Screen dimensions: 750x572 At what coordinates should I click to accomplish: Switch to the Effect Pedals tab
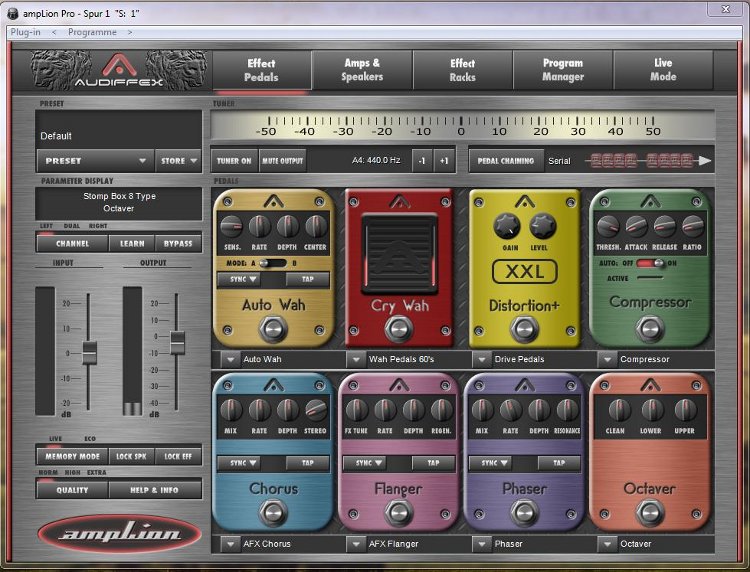pos(261,70)
